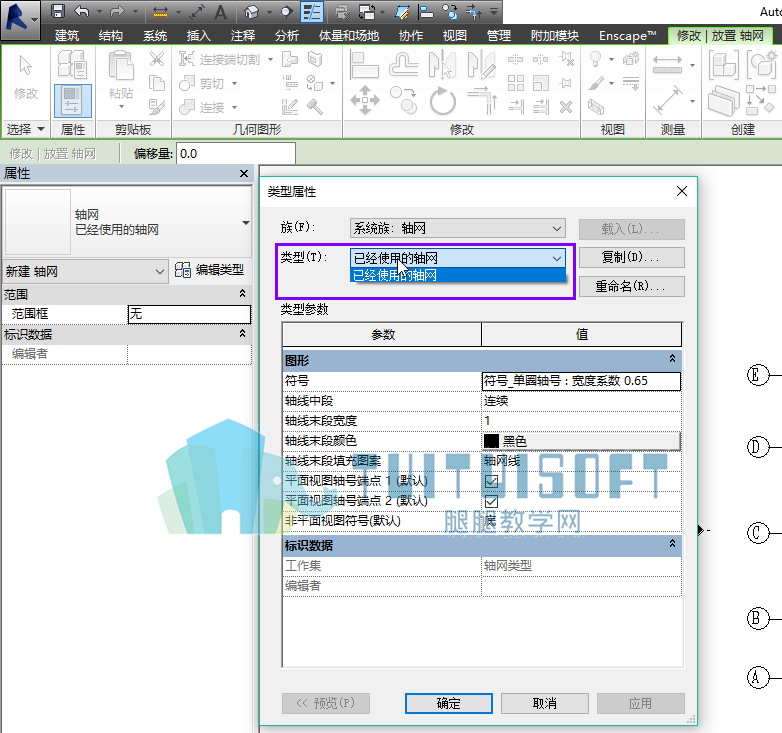The height and width of the screenshot is (733, 782).
Task: Close the Type Properties dialog
Action: (682, 191)
